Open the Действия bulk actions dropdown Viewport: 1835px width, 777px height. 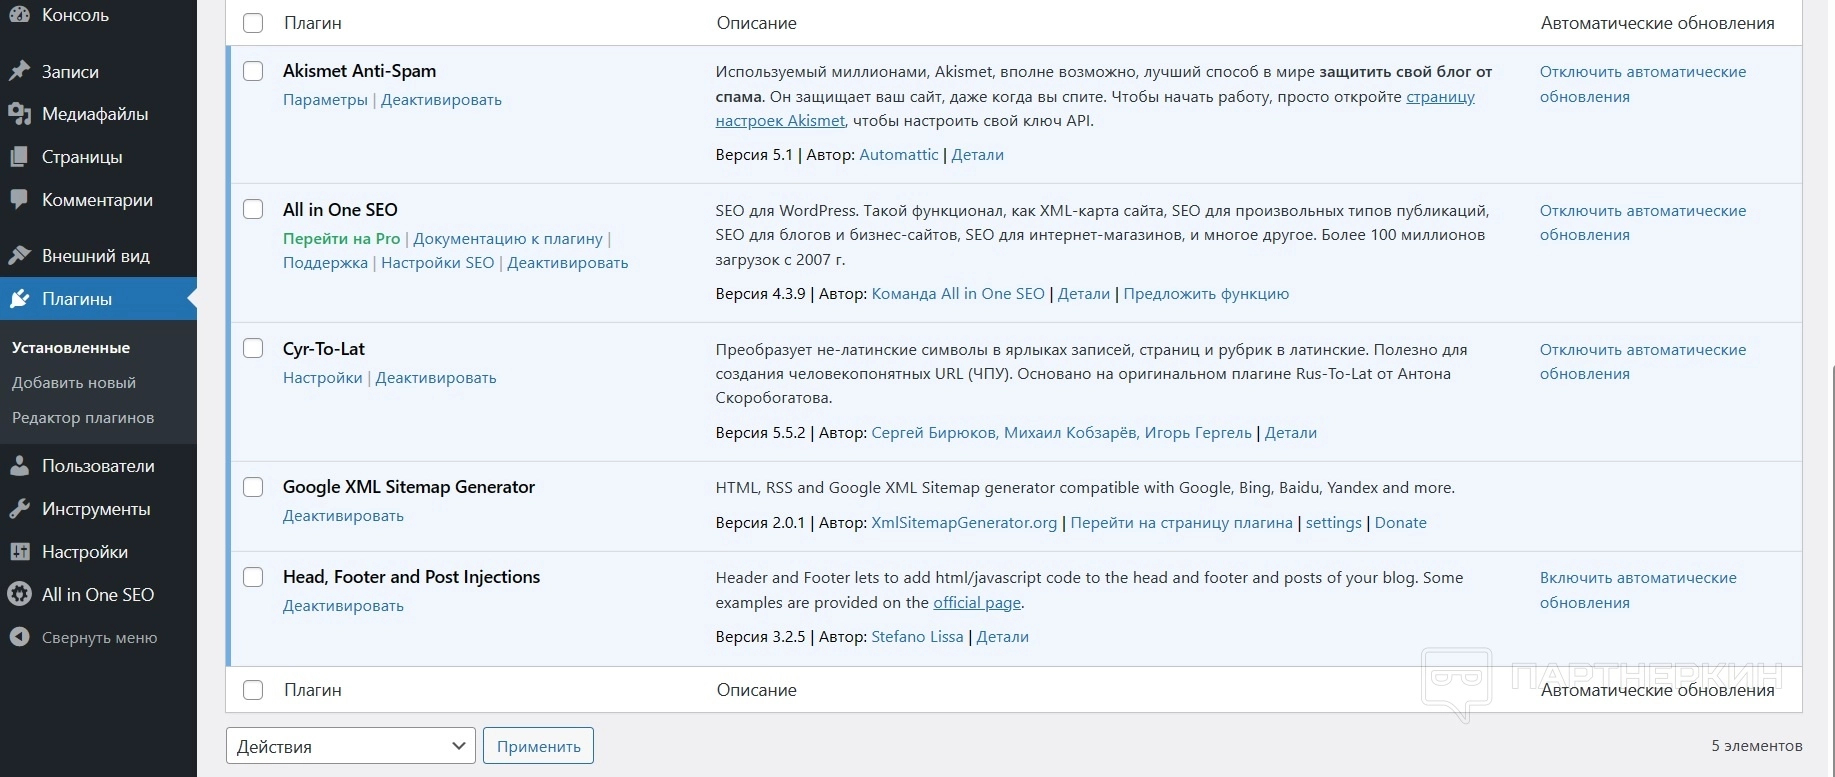350,746
